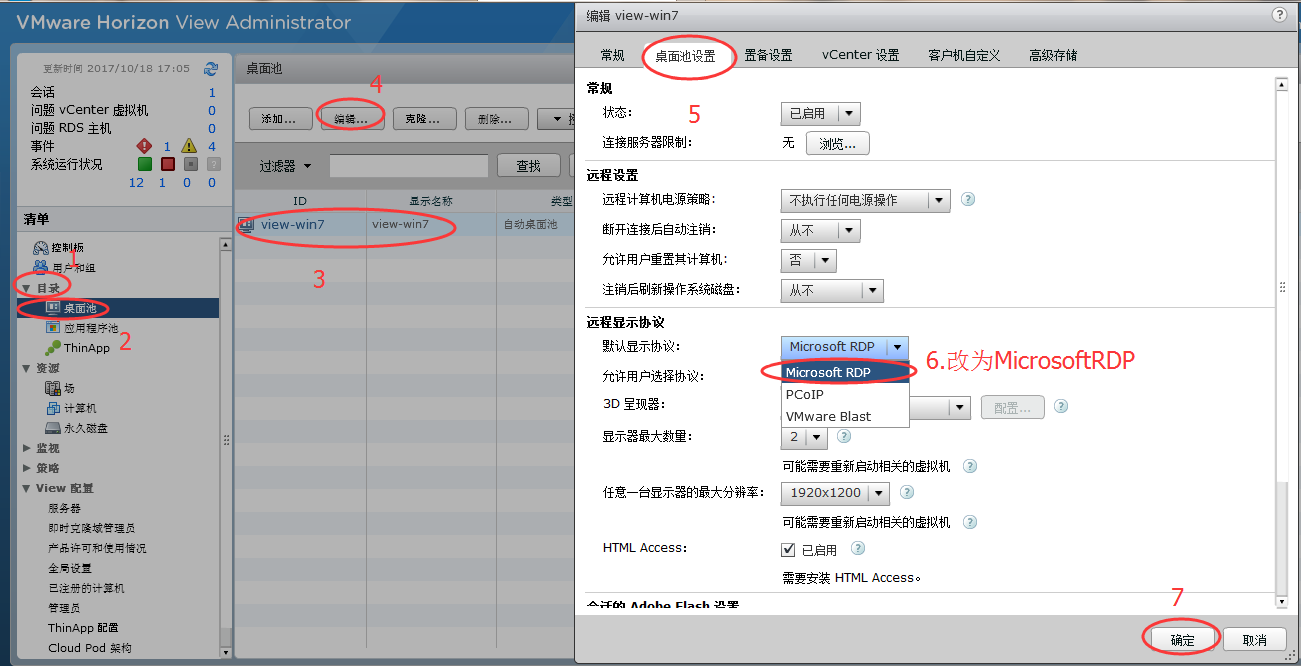Screen dimensions: 1301x666
Task: Click the view-win7 pool row icon
Action: [247, 225]
